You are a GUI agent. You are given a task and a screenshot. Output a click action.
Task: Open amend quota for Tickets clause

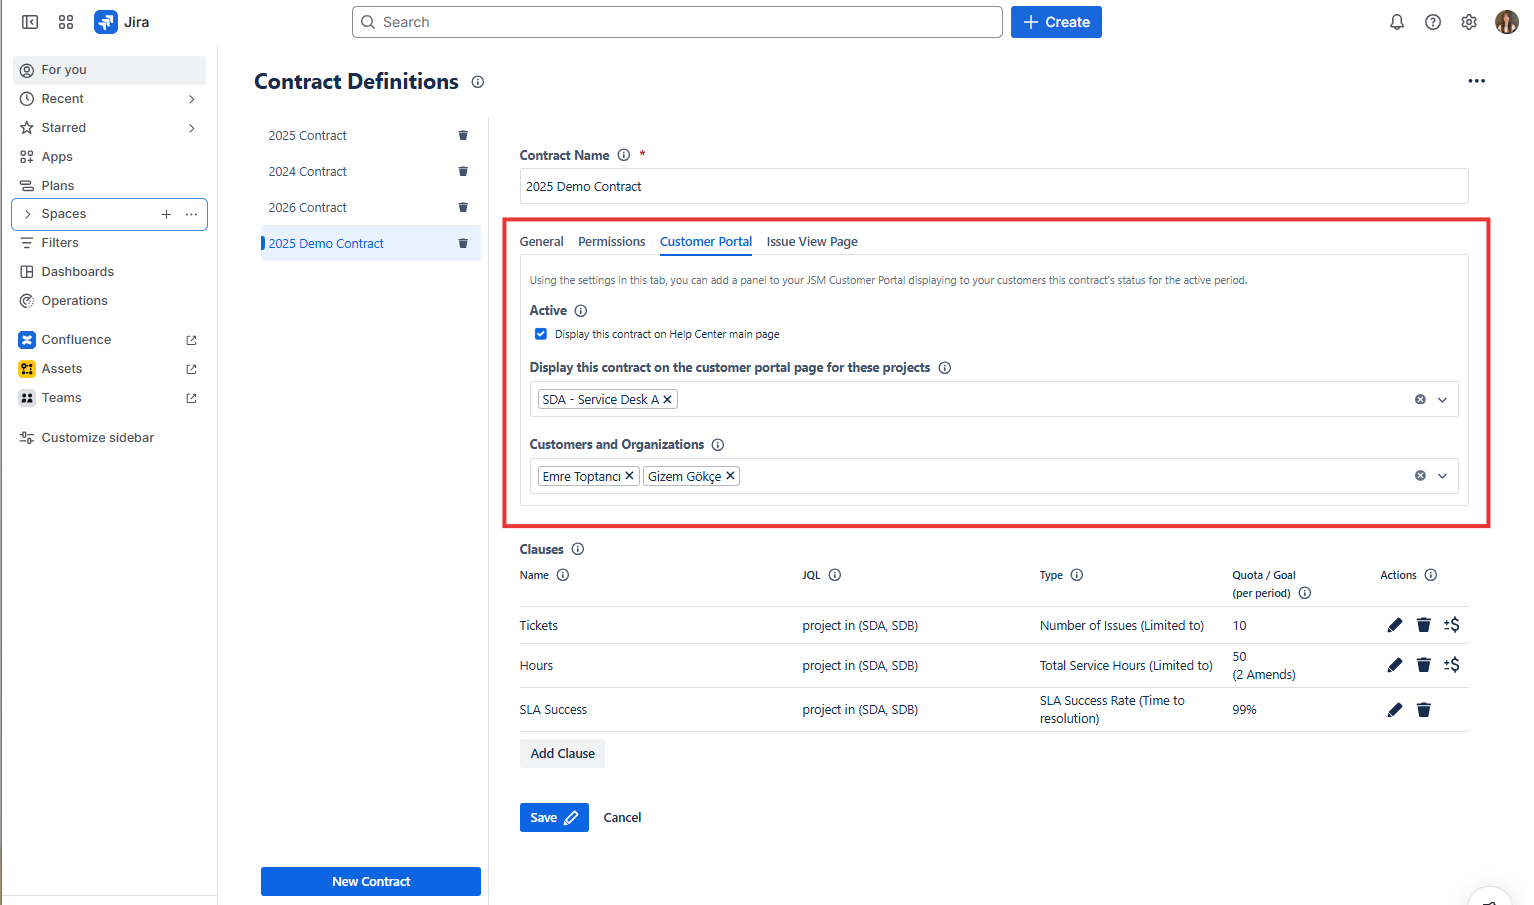click(1452, 625)
